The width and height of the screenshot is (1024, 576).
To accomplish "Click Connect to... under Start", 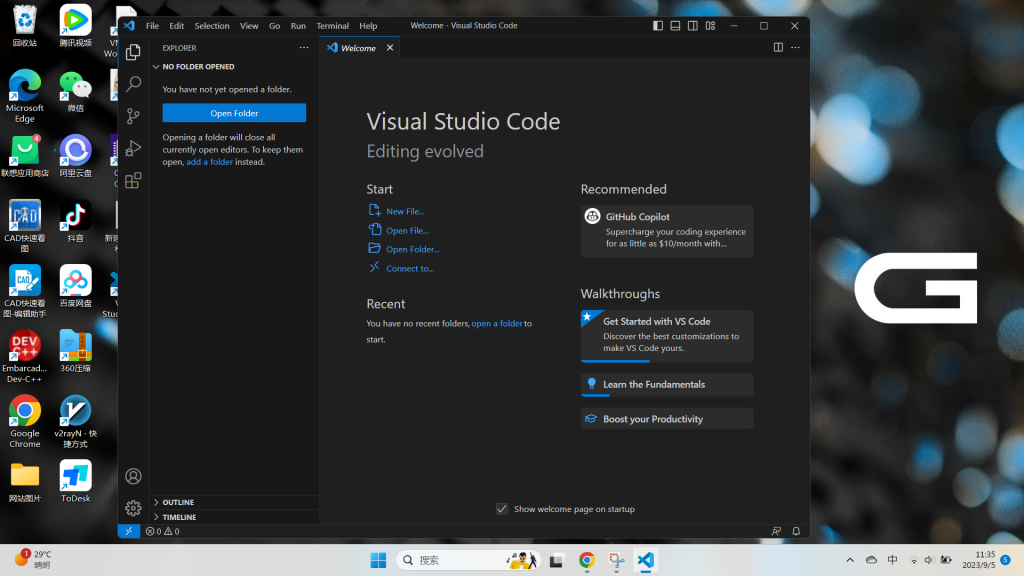I will [402, 268].
